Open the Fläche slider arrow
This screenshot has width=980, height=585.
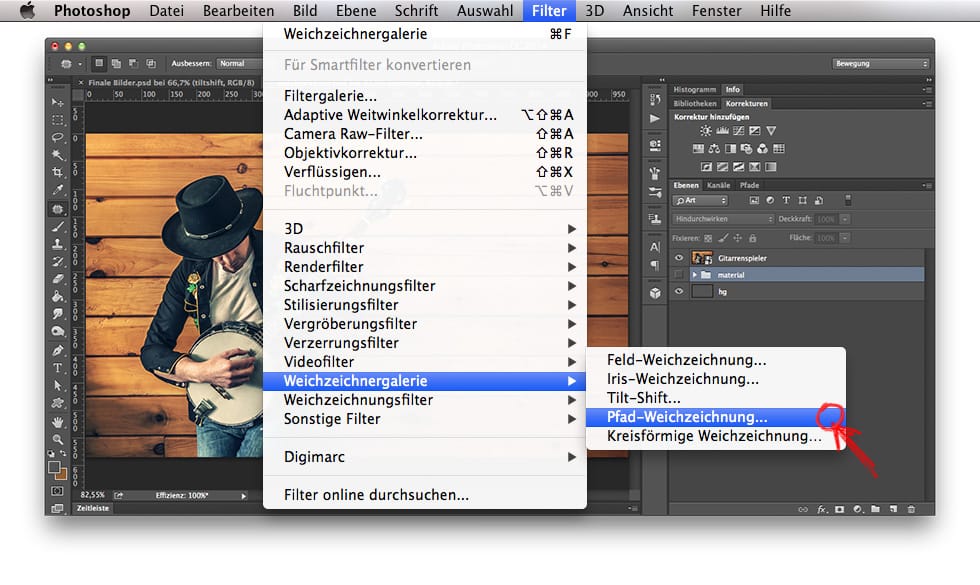845,238
